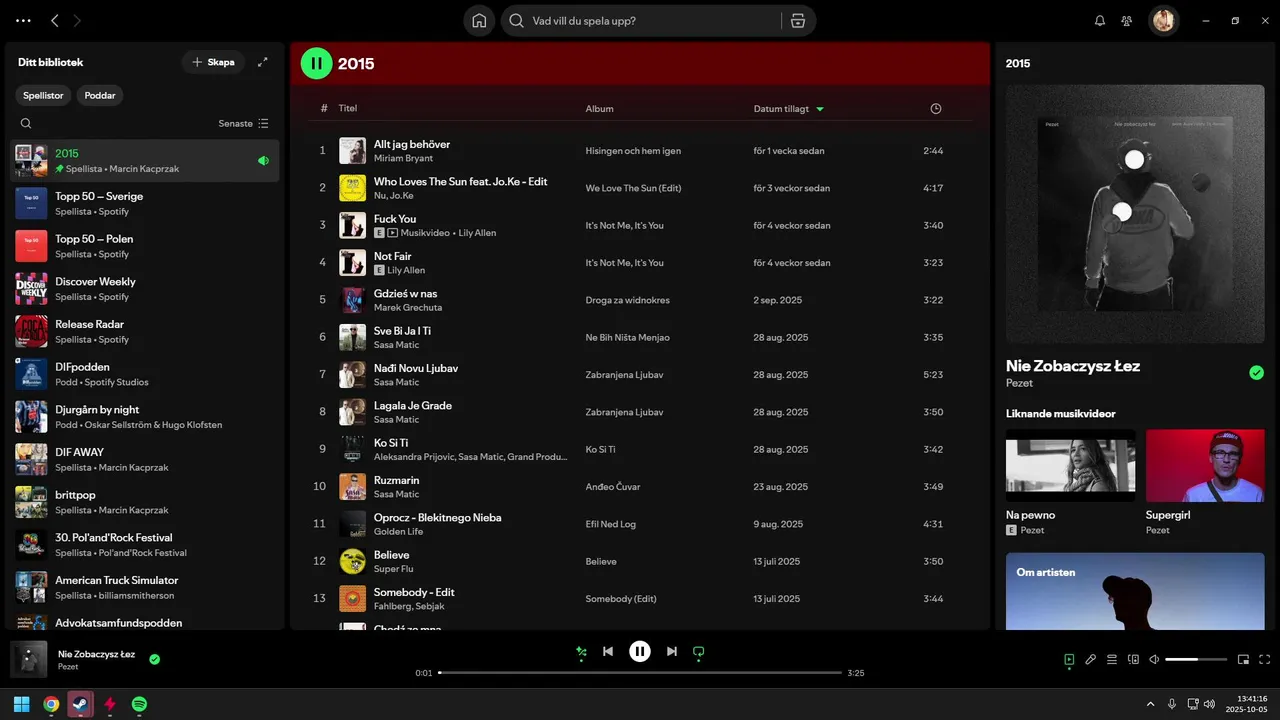Image resolution: width=1280 pixels, height=720 pixels.
Task: Open the Windows Start menu
Action: click(21, 704)
